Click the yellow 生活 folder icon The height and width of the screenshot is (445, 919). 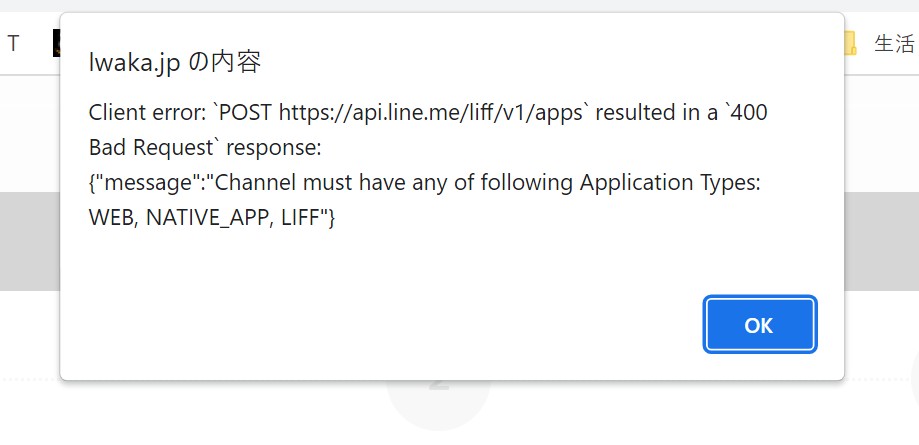[x=851, y=43]
